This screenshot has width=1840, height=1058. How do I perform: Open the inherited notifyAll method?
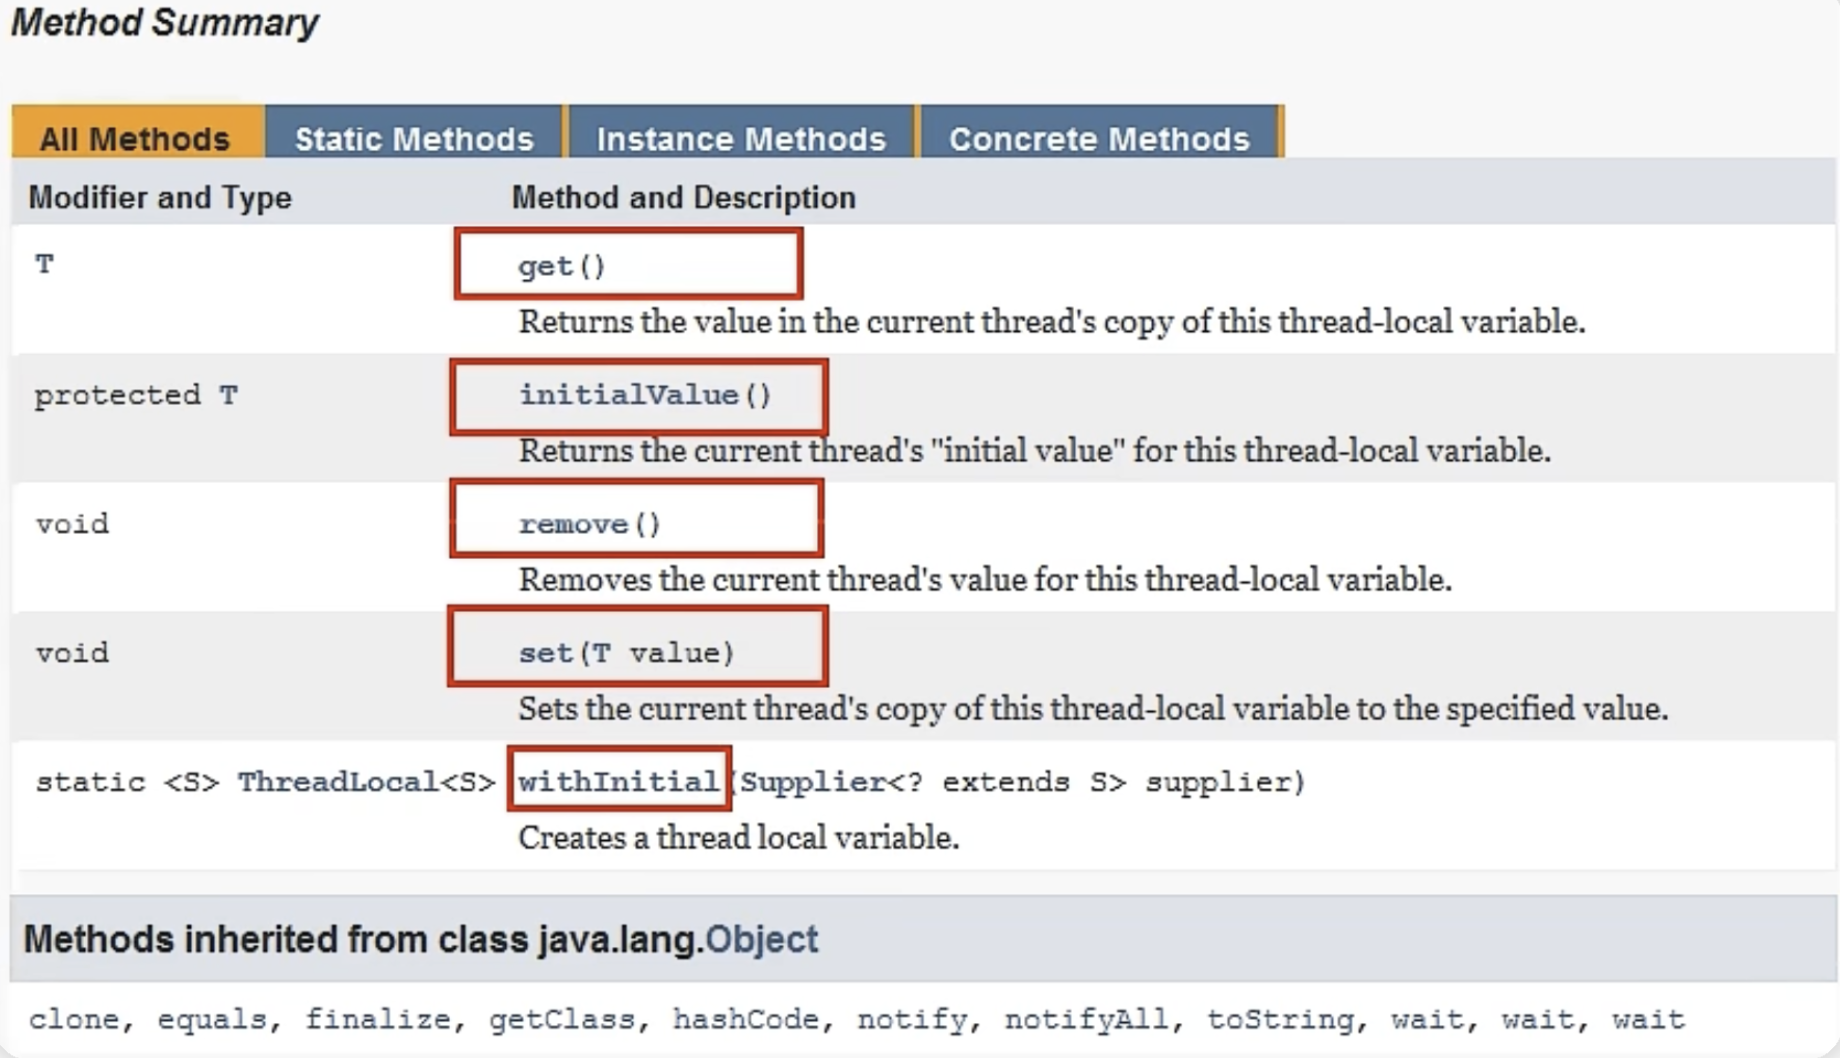(x=1086, y=1019)
